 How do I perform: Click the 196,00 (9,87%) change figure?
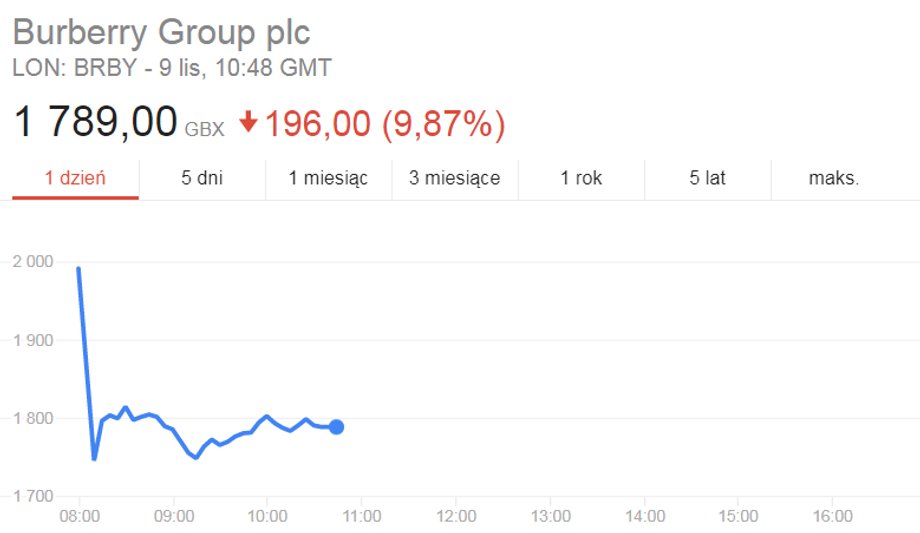pyautogui.click(x=385, y=124)
